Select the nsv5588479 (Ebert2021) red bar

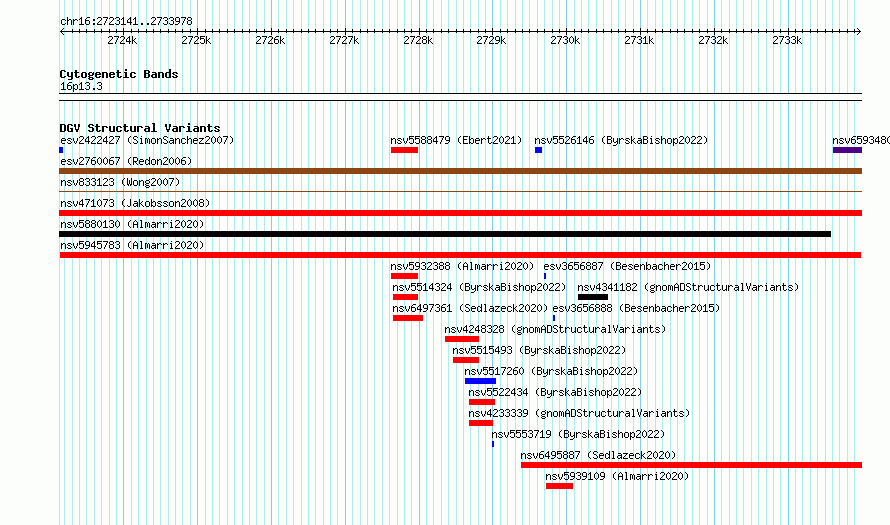pyautogui.click(x=404, y=150)
